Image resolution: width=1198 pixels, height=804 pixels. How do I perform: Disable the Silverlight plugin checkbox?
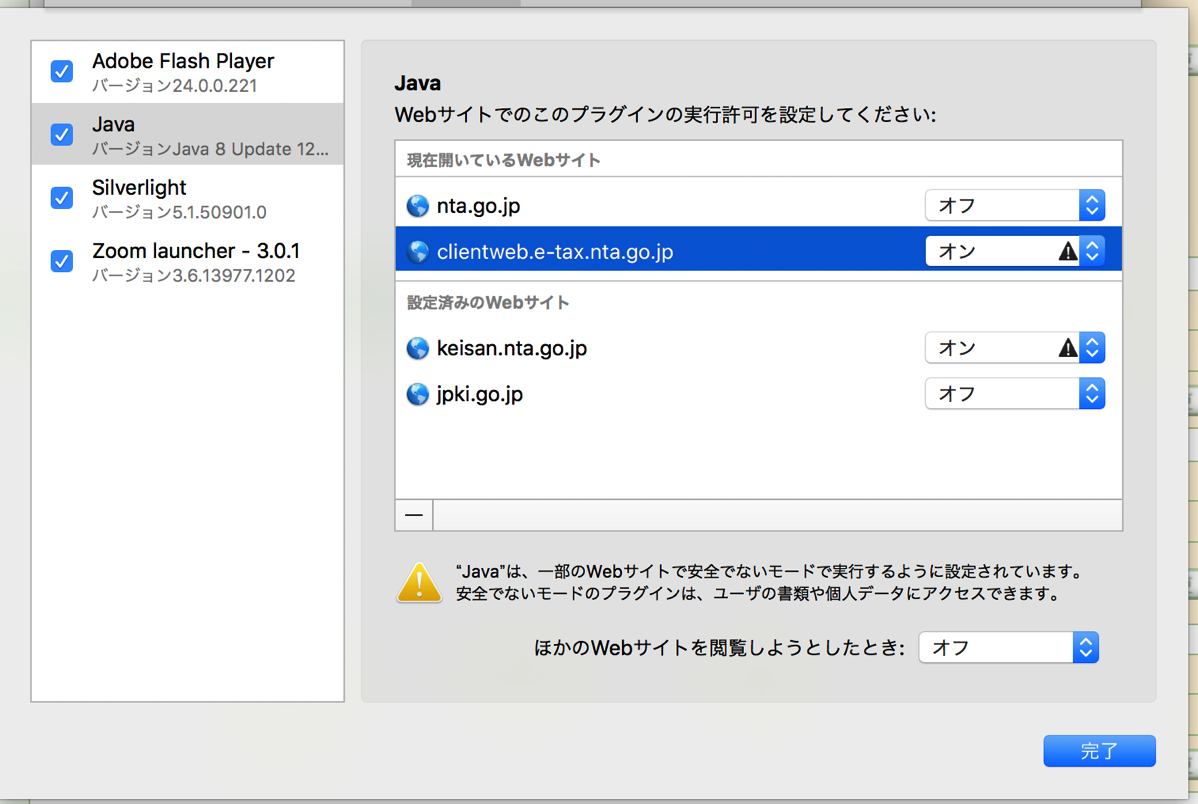[62, 198]
